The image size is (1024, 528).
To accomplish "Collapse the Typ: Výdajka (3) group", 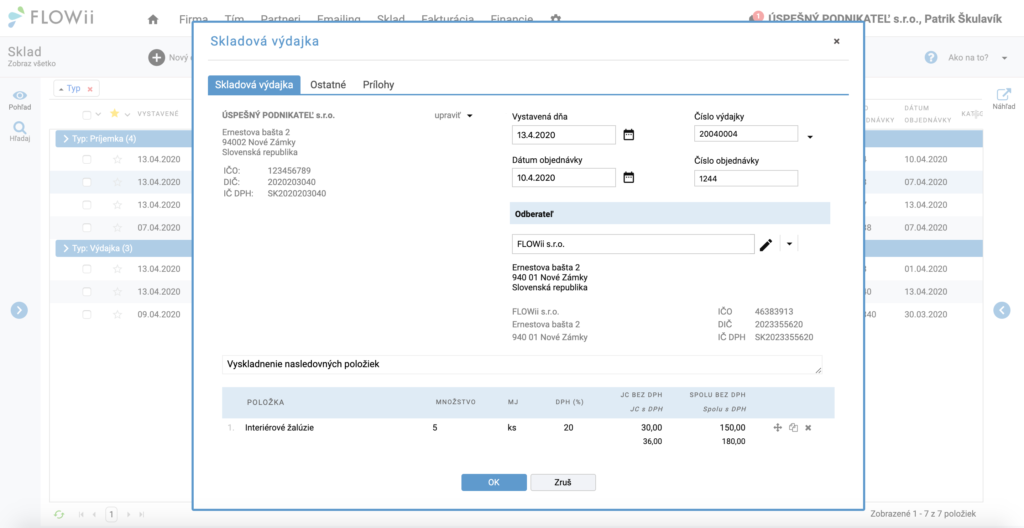I will coord(67,248).
